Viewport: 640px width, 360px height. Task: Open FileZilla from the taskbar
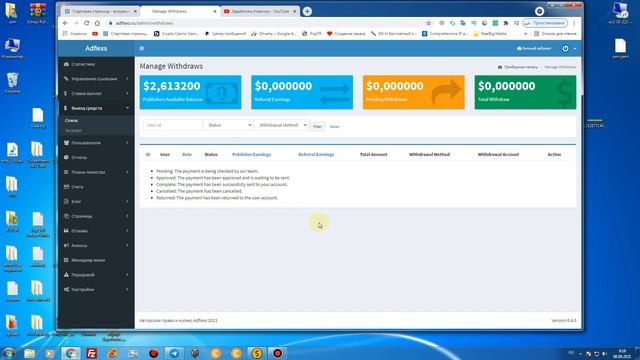click(x=91, y=353)
